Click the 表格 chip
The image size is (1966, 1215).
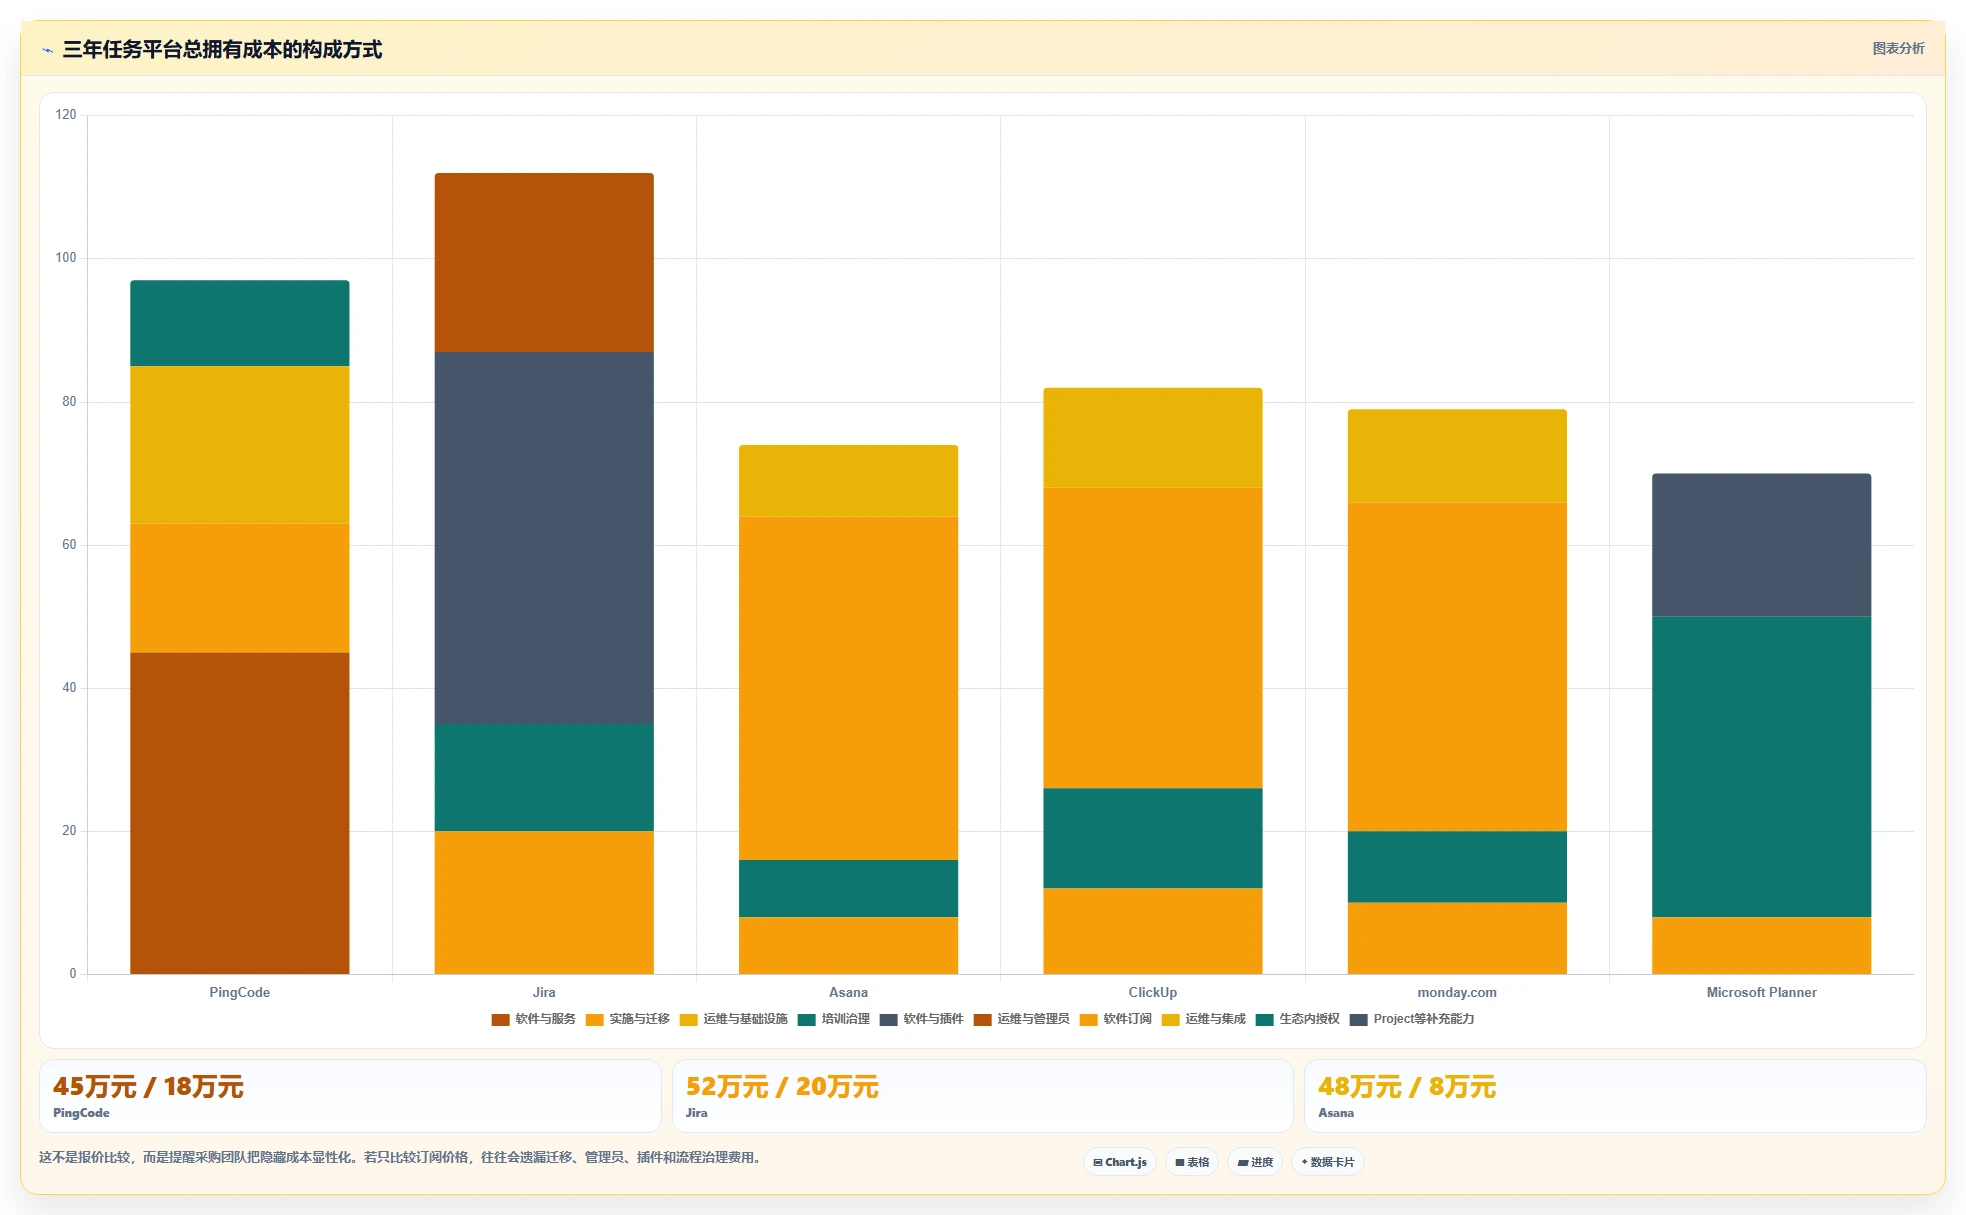[1192, 1162]
